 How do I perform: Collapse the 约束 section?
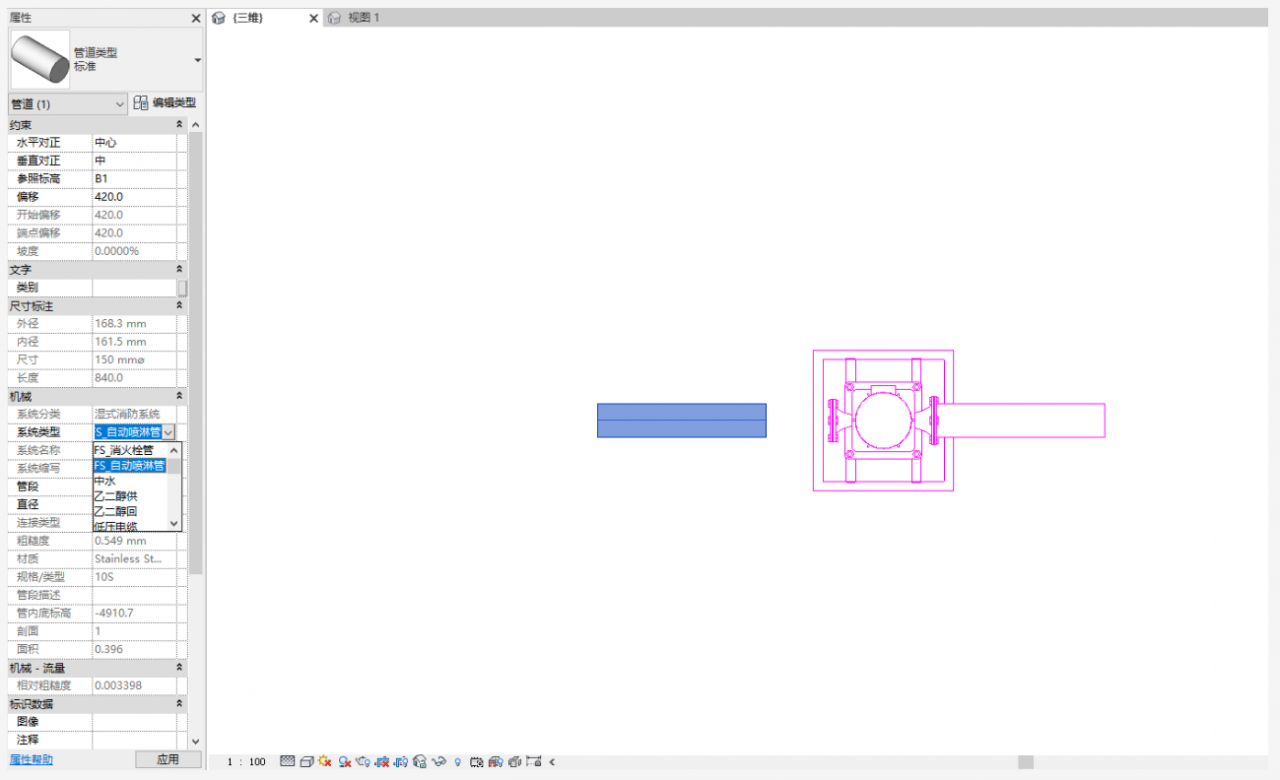coord(180,125)
